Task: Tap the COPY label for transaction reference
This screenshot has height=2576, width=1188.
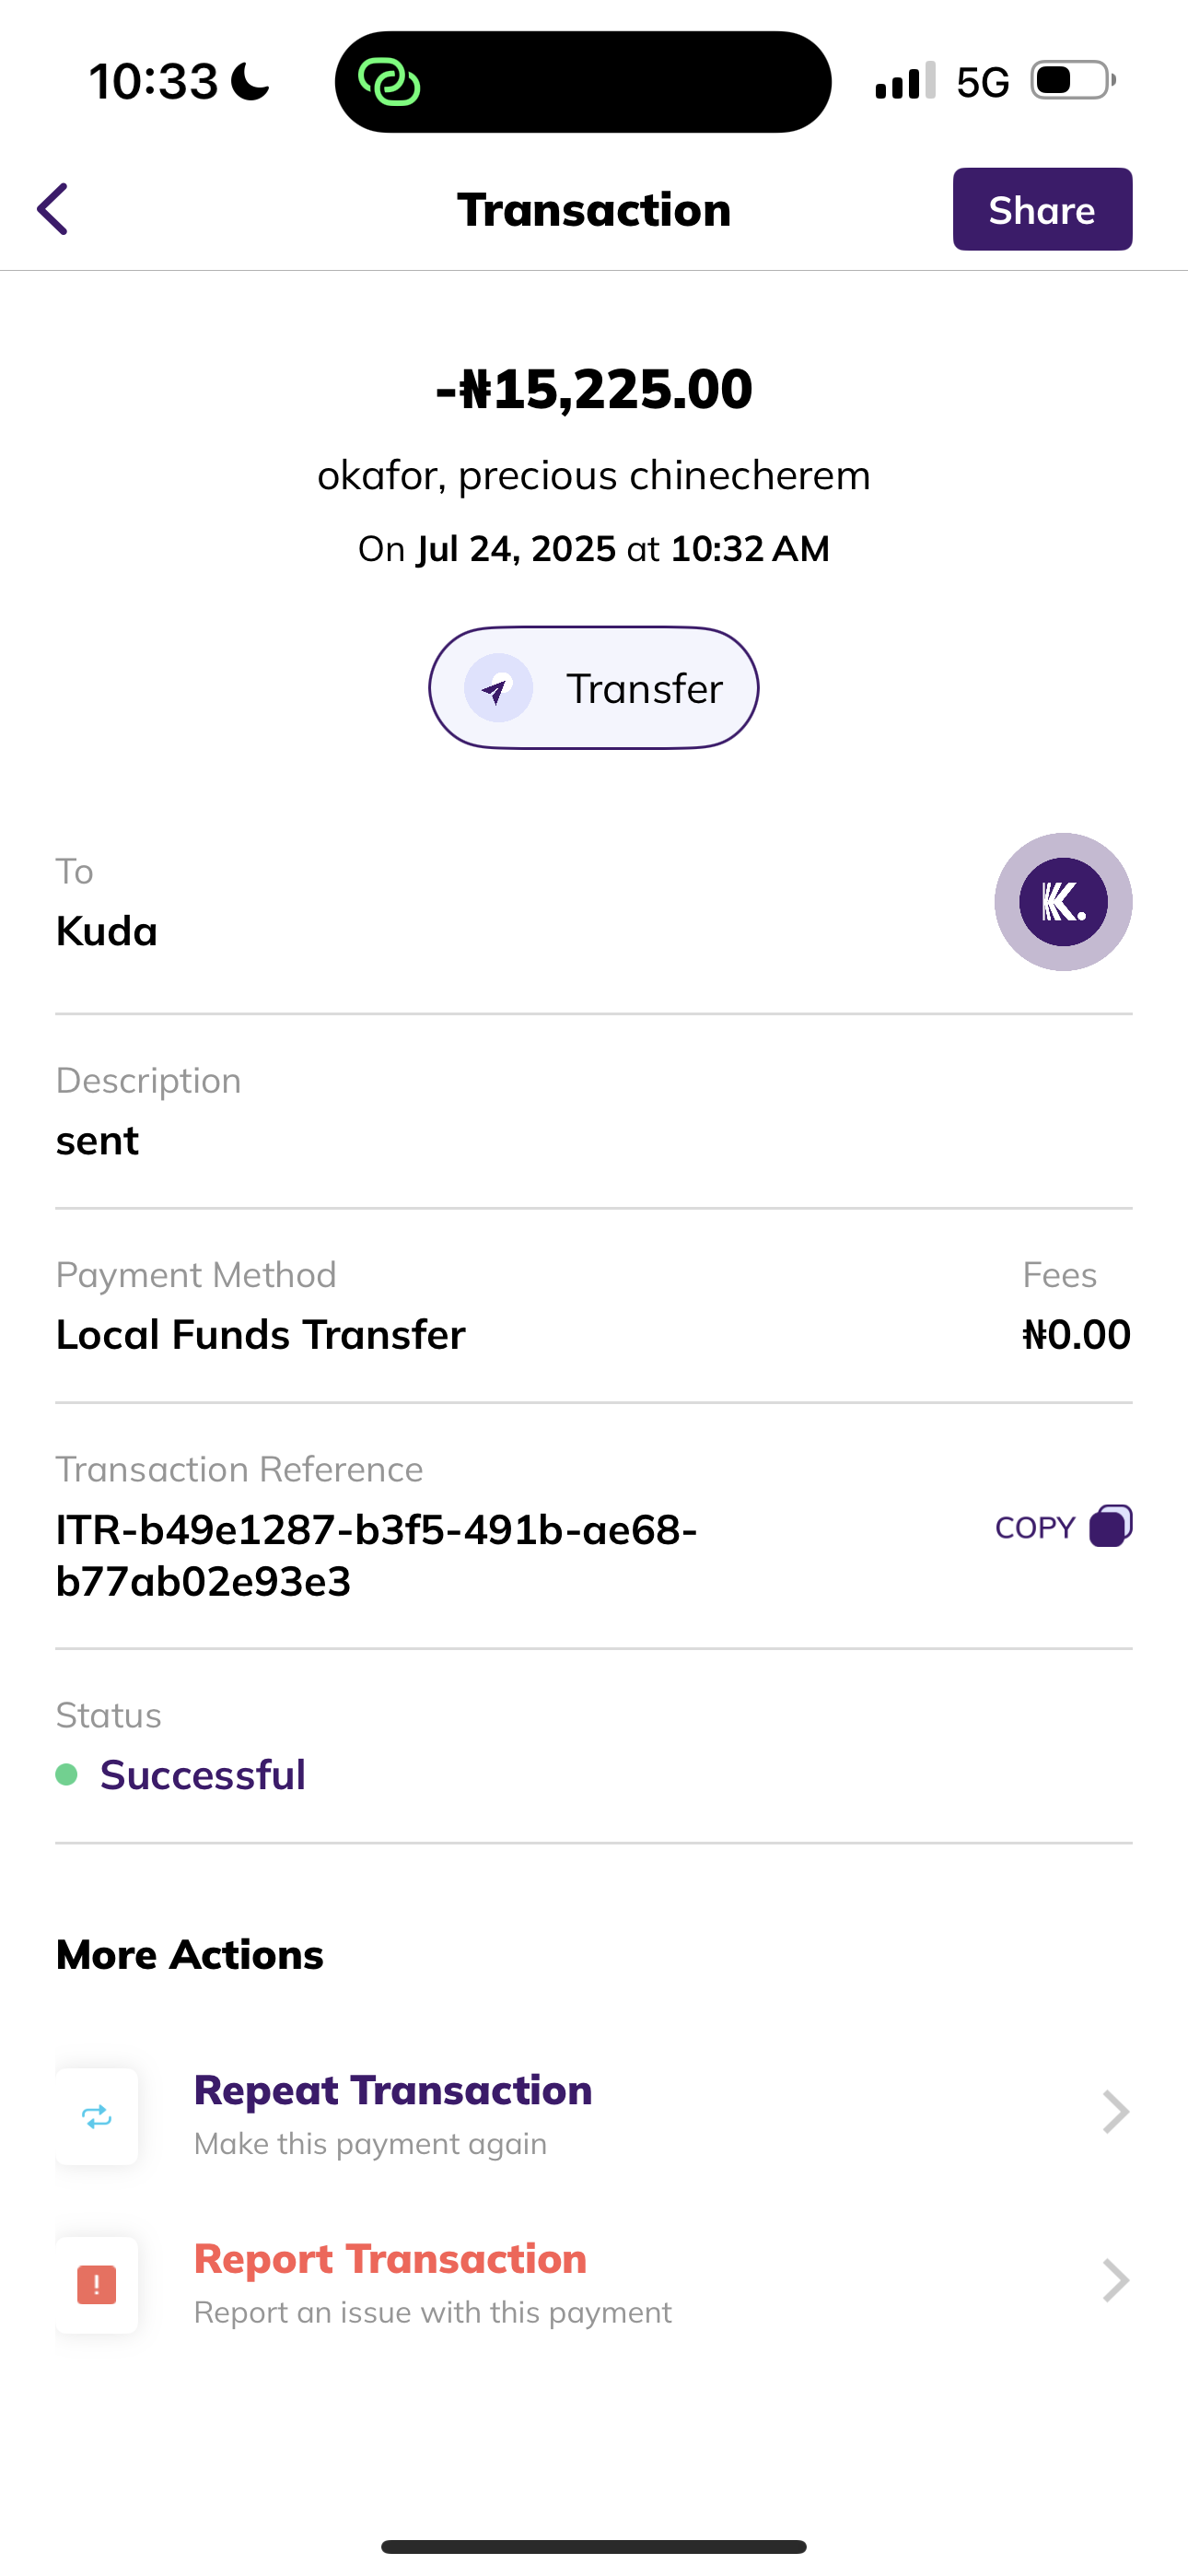Action: pos(1035,1527)
